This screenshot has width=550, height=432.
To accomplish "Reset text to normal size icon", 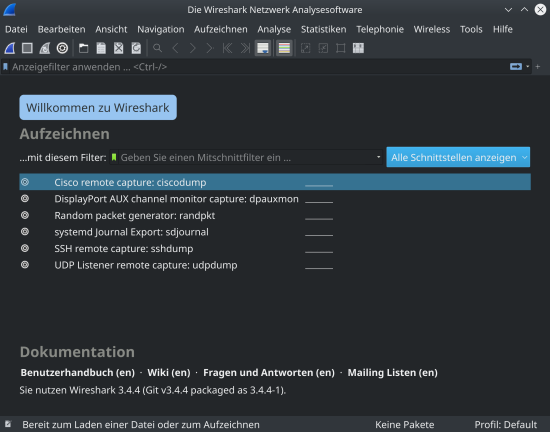I will [x=341, y=48].
